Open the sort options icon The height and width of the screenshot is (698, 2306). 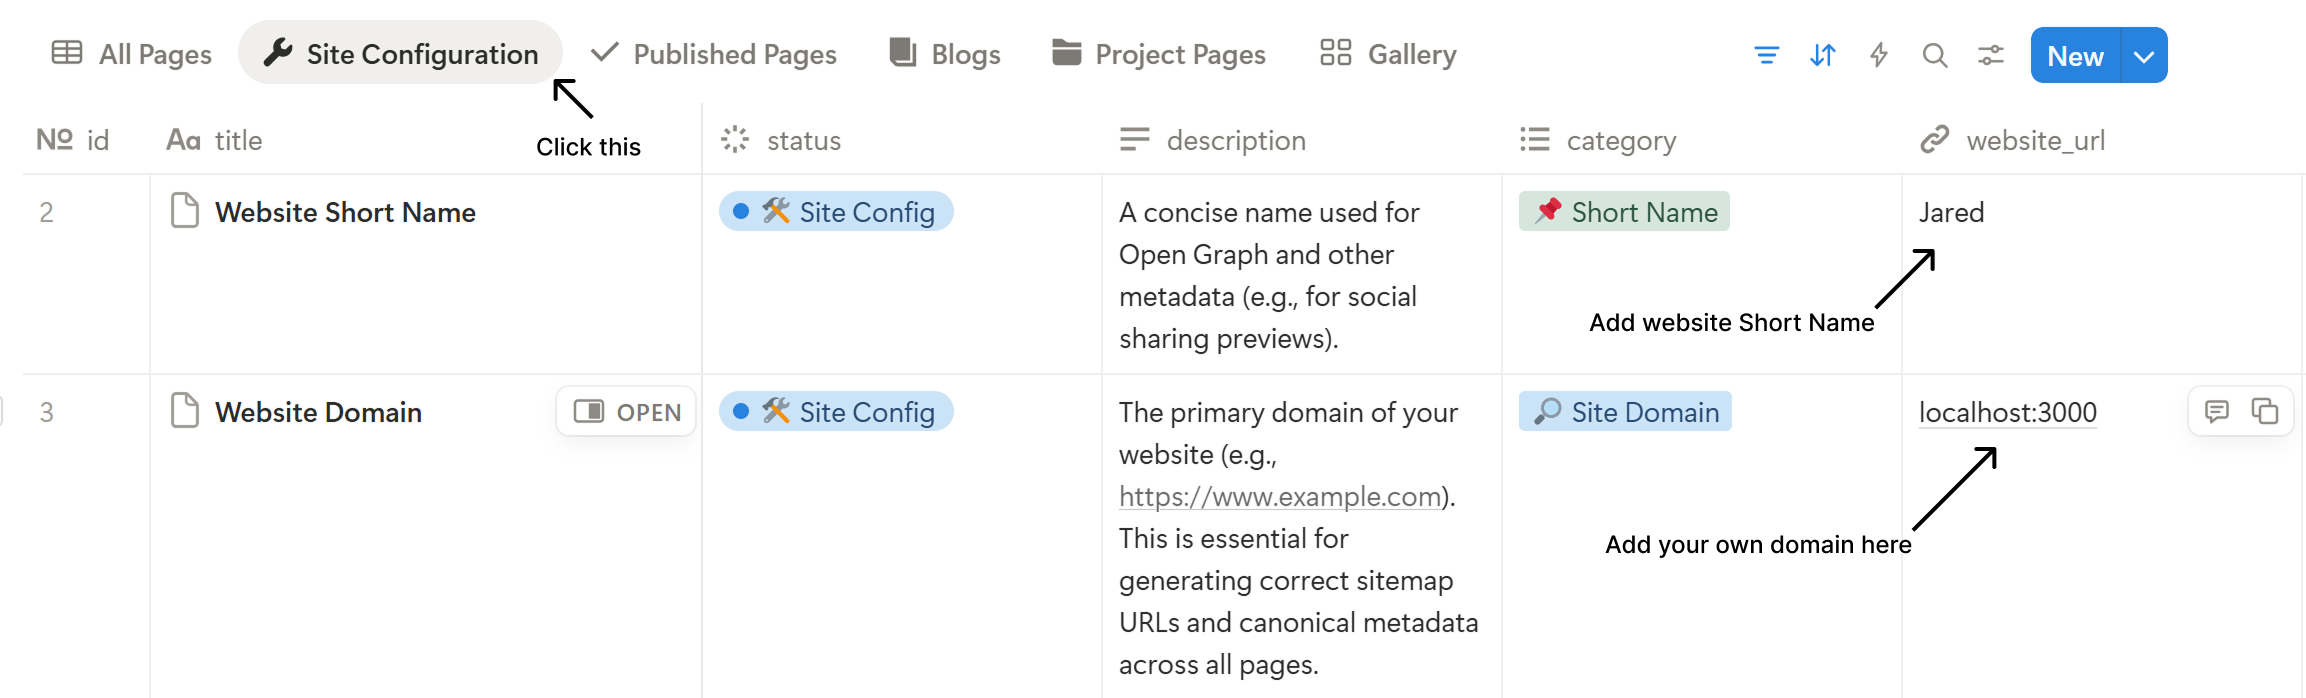point(1822,55)
